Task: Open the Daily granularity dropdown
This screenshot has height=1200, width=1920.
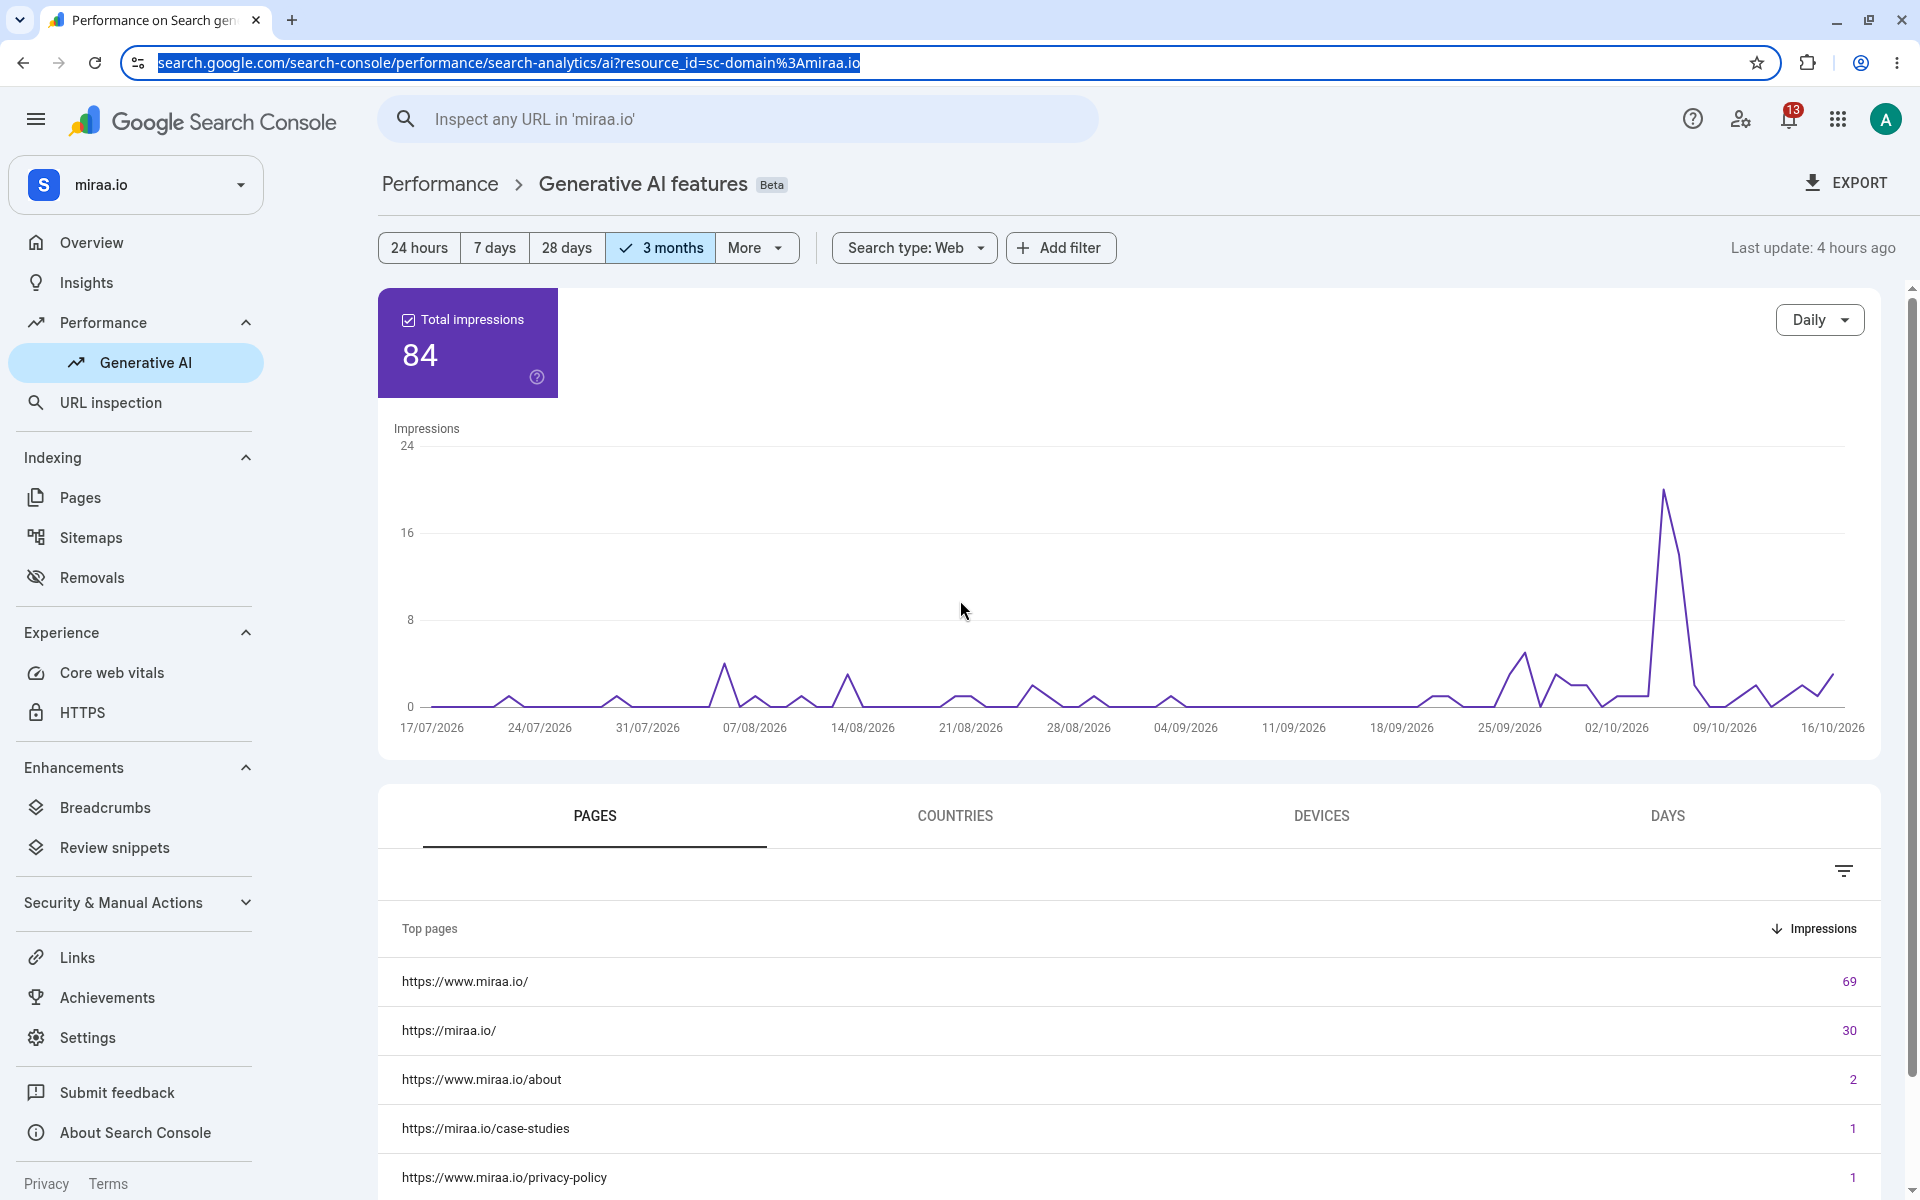Action: tap(1820, 320)
